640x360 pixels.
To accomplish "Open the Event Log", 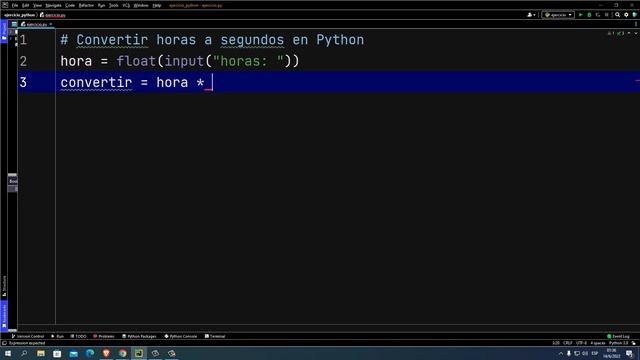I will tap(618, 336).
